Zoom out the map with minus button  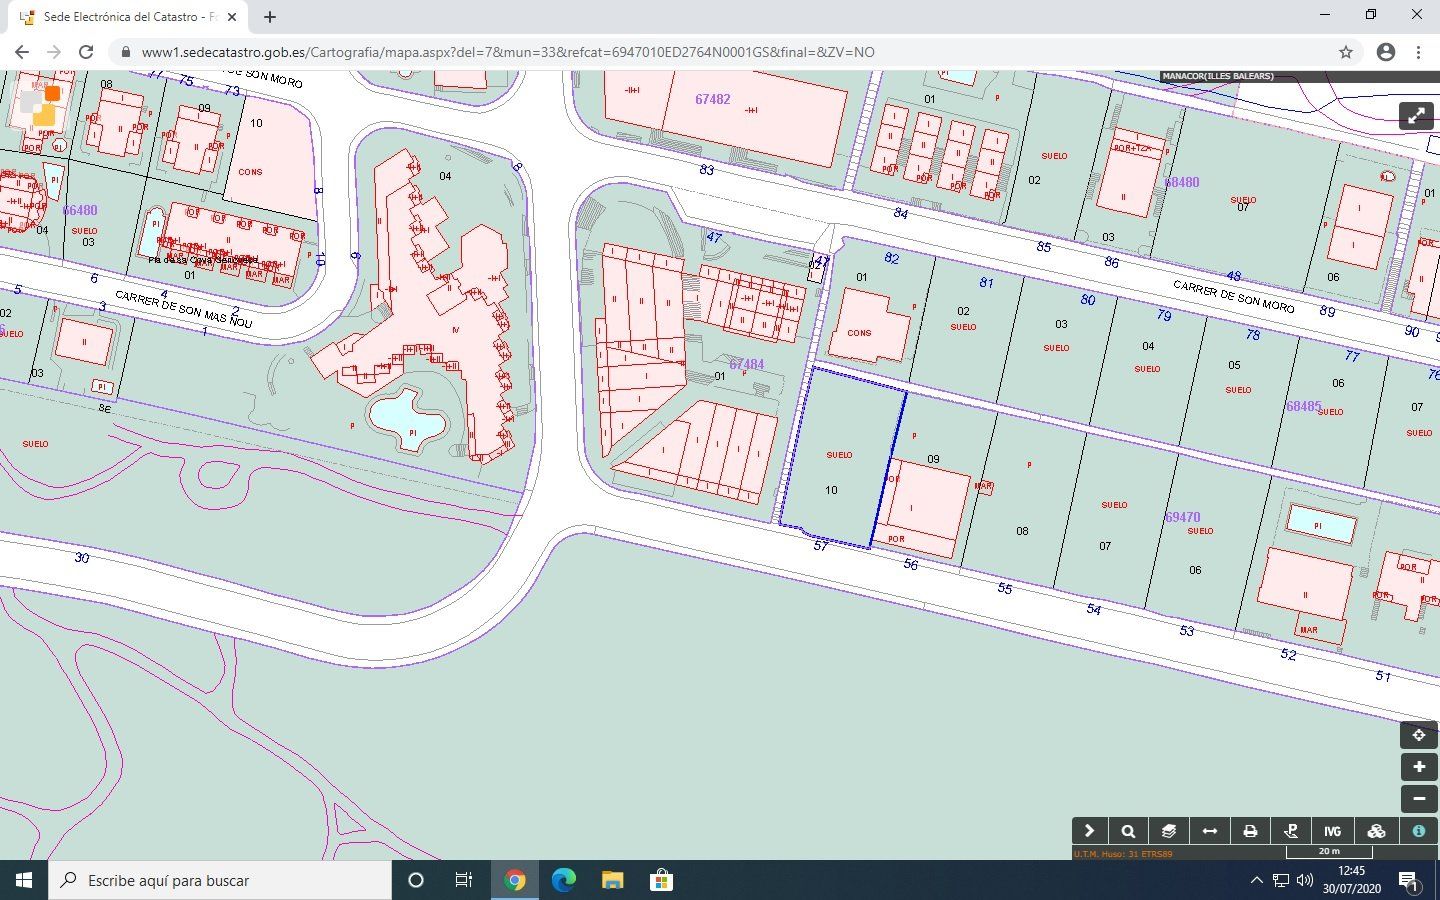click(x=1418, y=799)
